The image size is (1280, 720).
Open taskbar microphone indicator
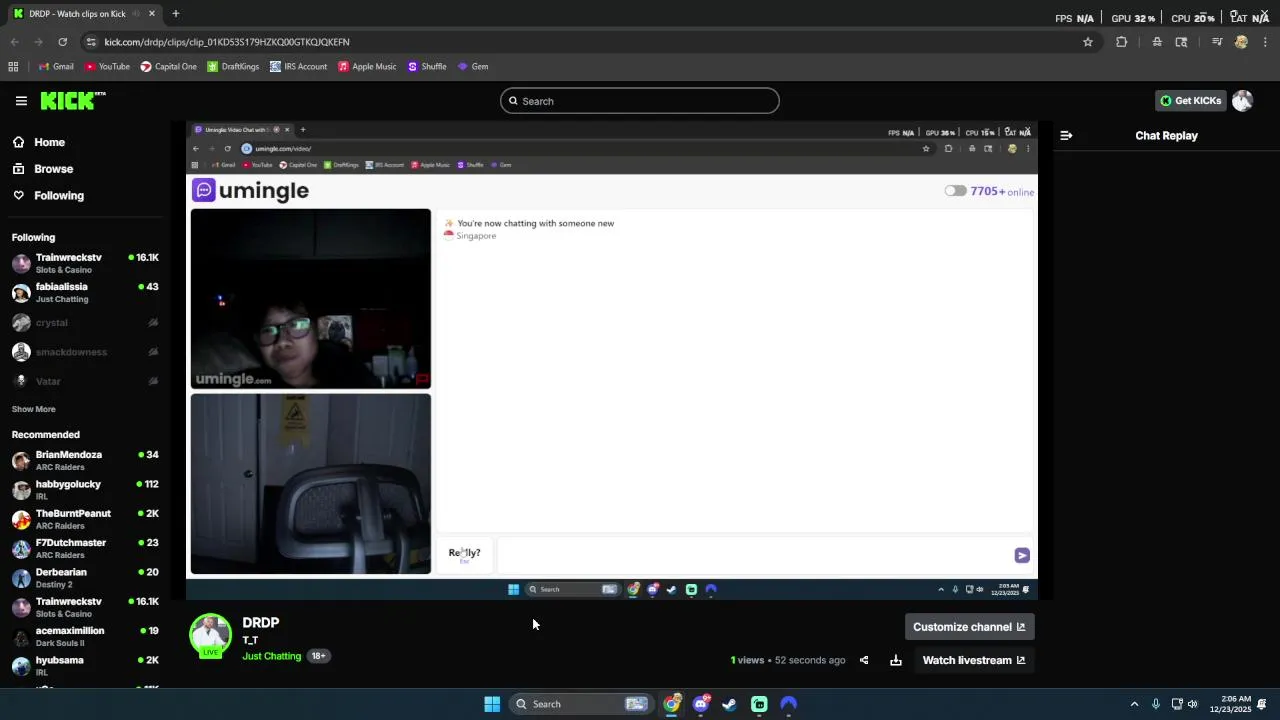pyautogui.click(x=1156, y=704)
